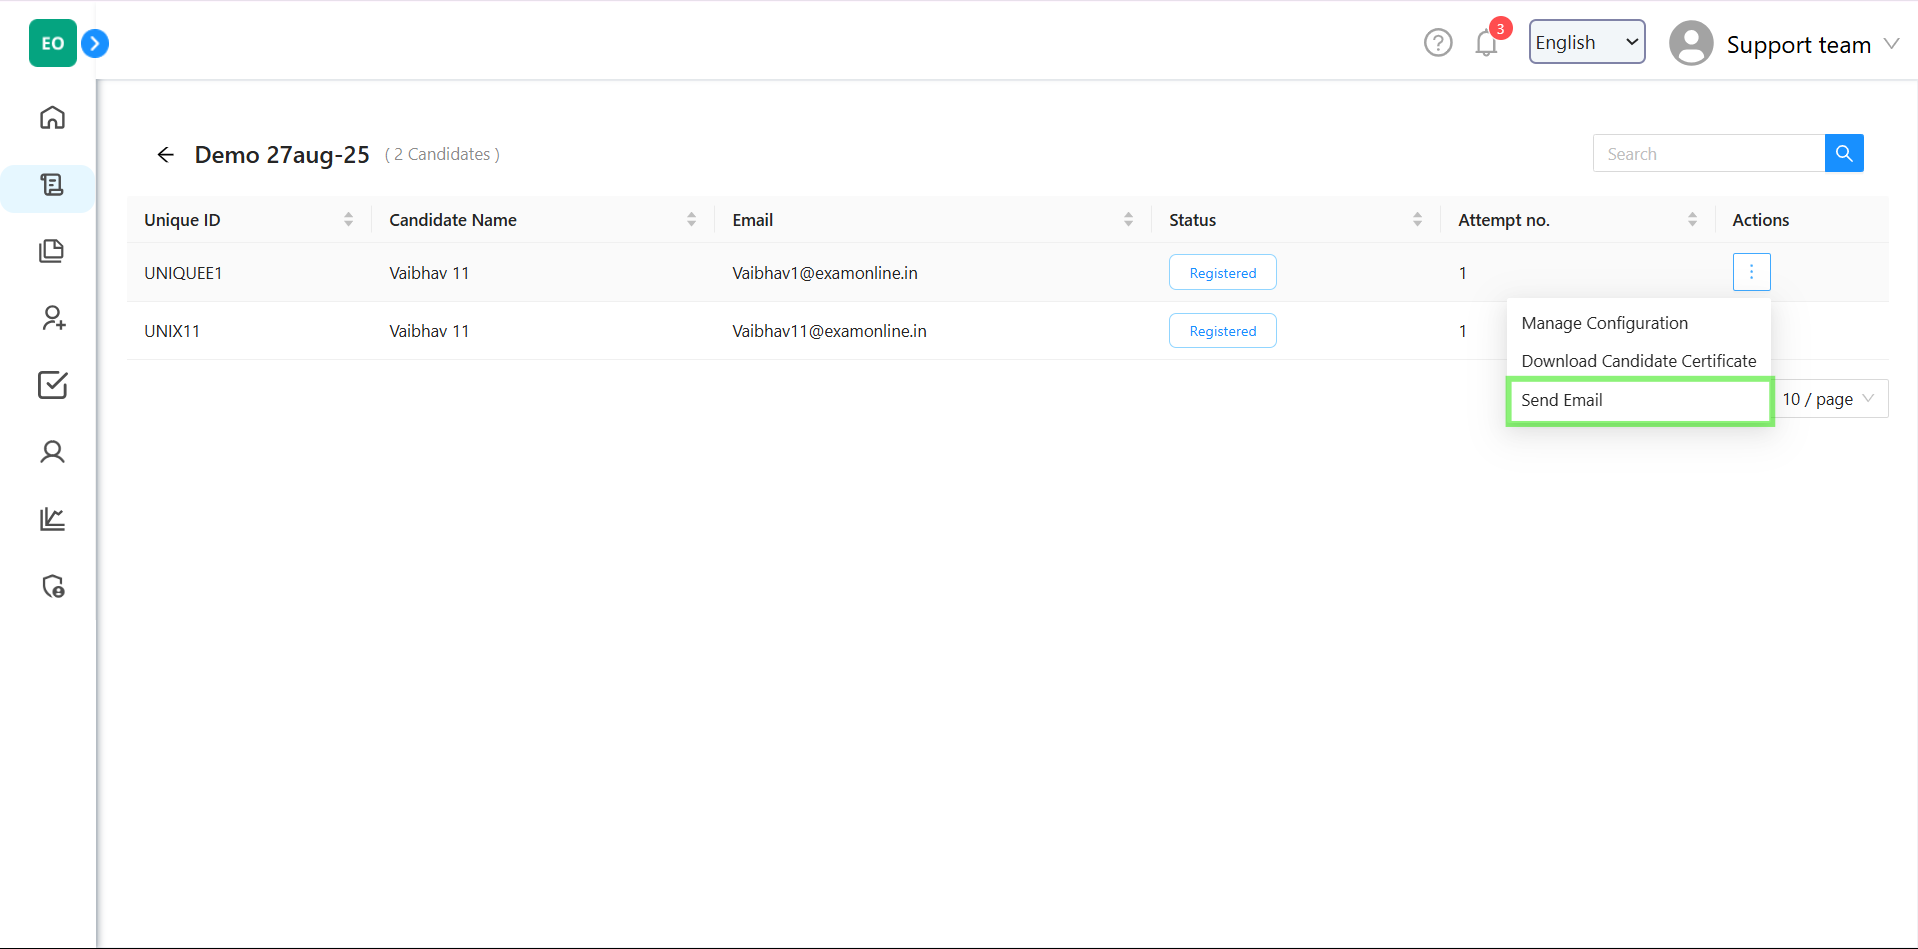1918x949 pixels.
Task: Click Registered status for UNIX11
Action: click(x=1222, y=331)
